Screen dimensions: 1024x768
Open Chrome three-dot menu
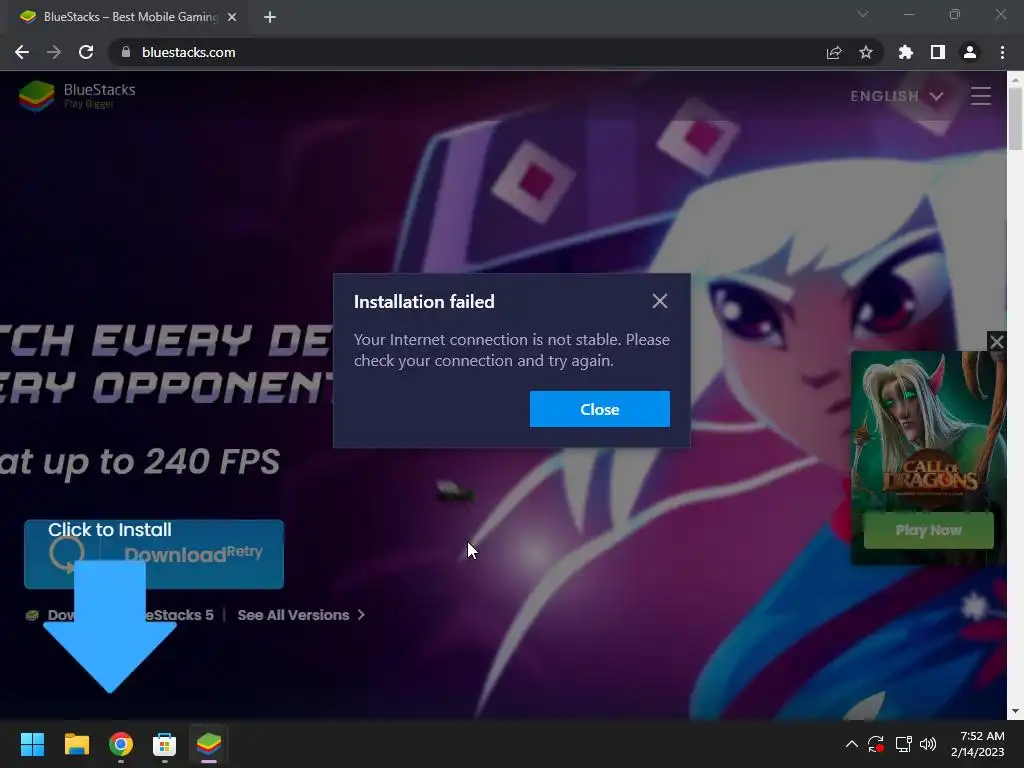(x=1002, y=52)
